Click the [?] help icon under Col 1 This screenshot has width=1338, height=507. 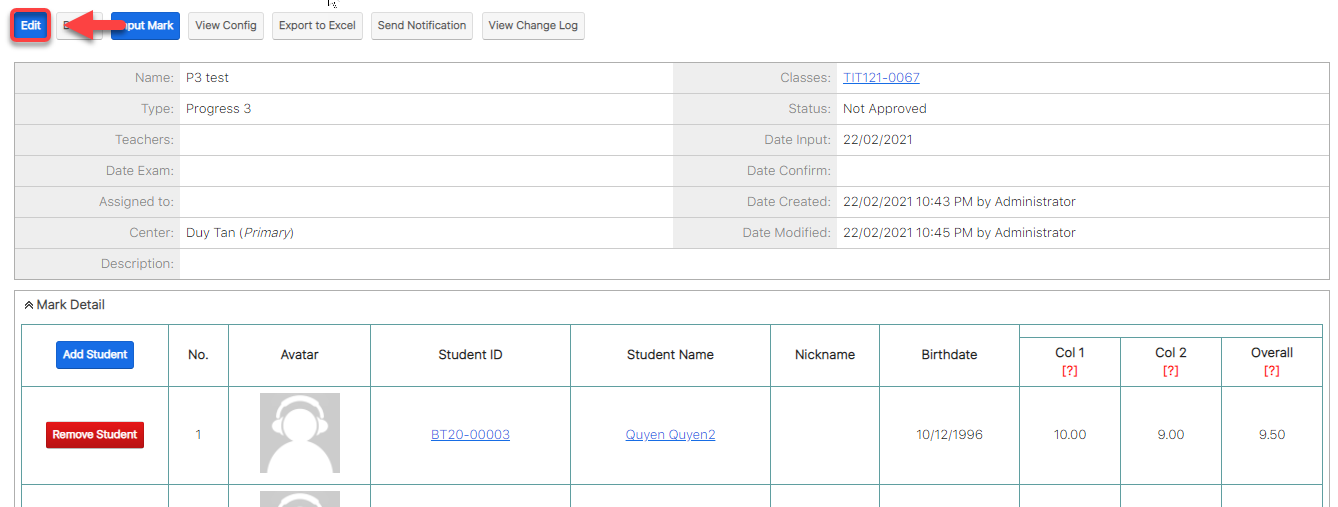click(x=1070, y=371)
